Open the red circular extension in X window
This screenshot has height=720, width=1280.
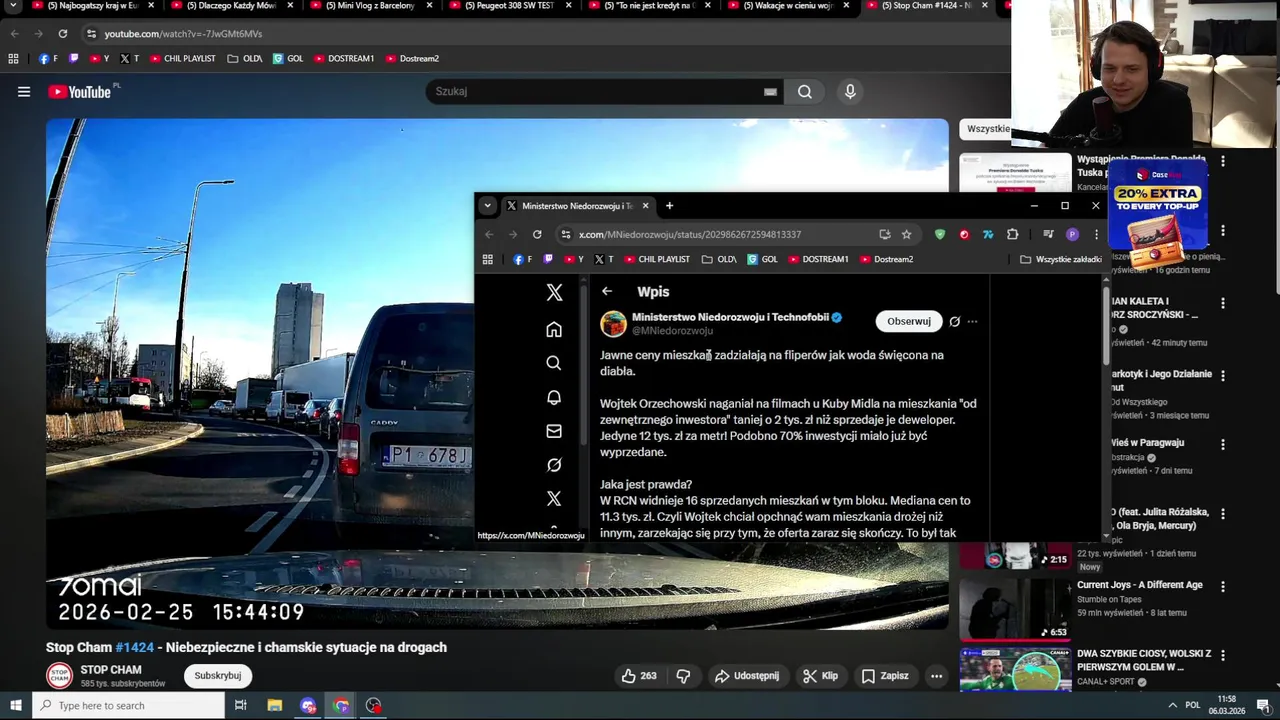tap(964, 234)
